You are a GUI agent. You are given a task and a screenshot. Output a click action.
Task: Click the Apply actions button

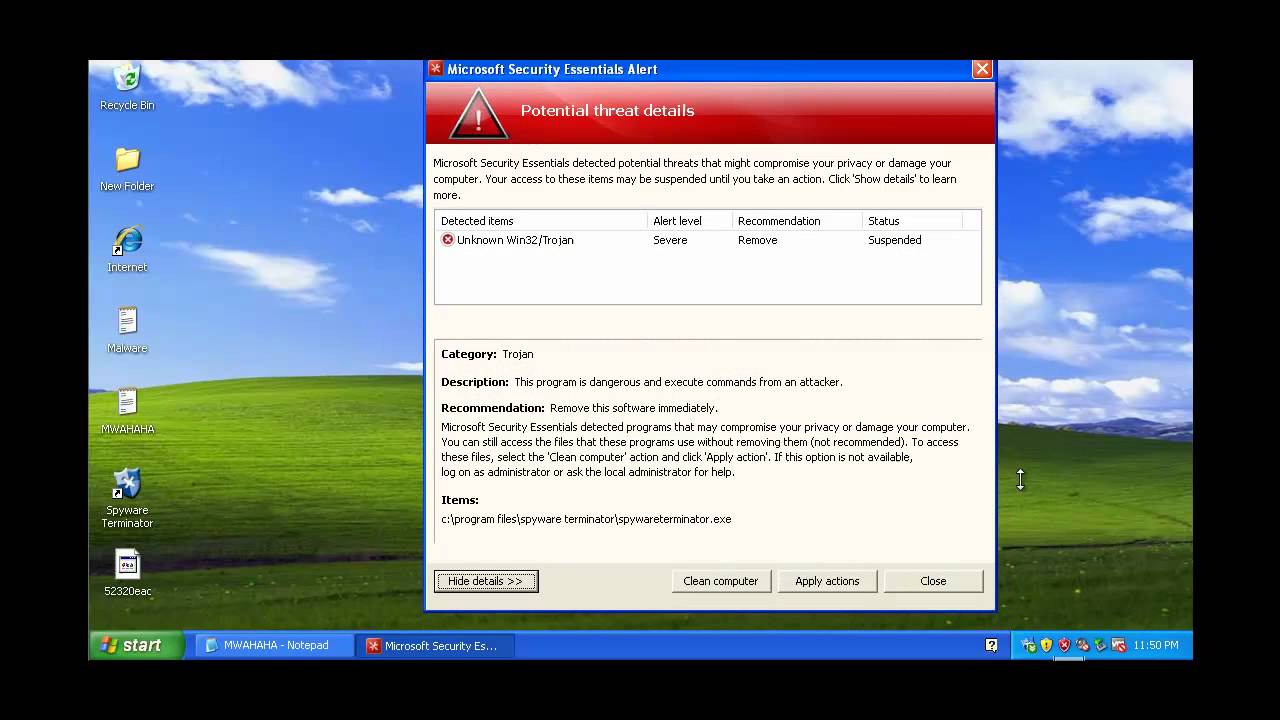click(x=827, y=581)
